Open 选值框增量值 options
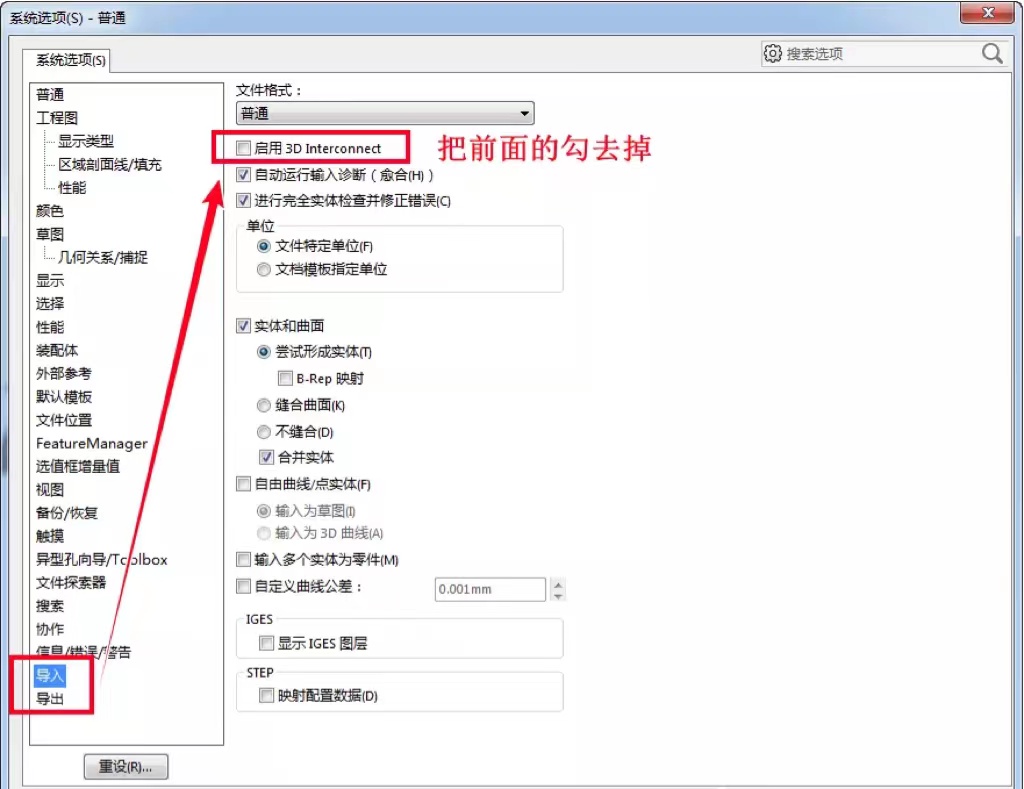This screenshot has width=1024, height=789. coord(78,466)
